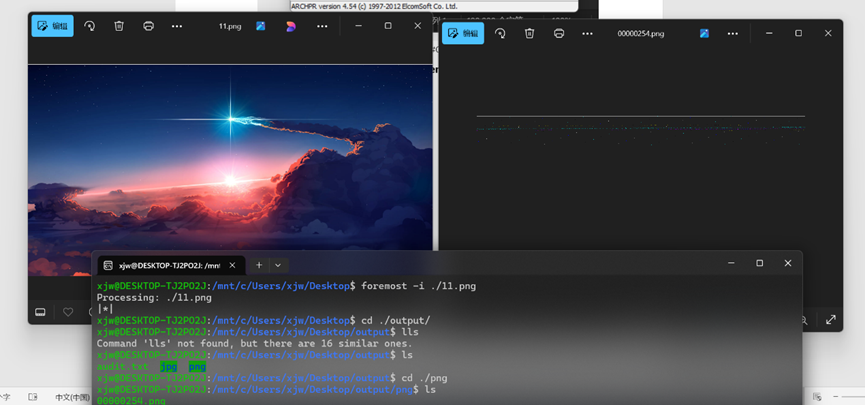Screen dimensions: 865x405
Task: Enter full screen in 00000254.png viewer
Action: click(830, 320)
